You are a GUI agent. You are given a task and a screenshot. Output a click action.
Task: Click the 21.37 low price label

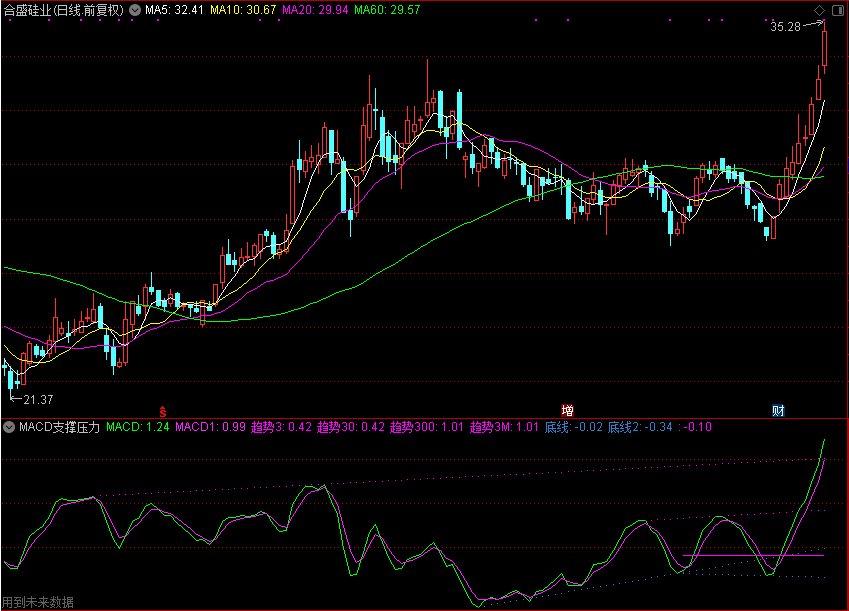38,400
